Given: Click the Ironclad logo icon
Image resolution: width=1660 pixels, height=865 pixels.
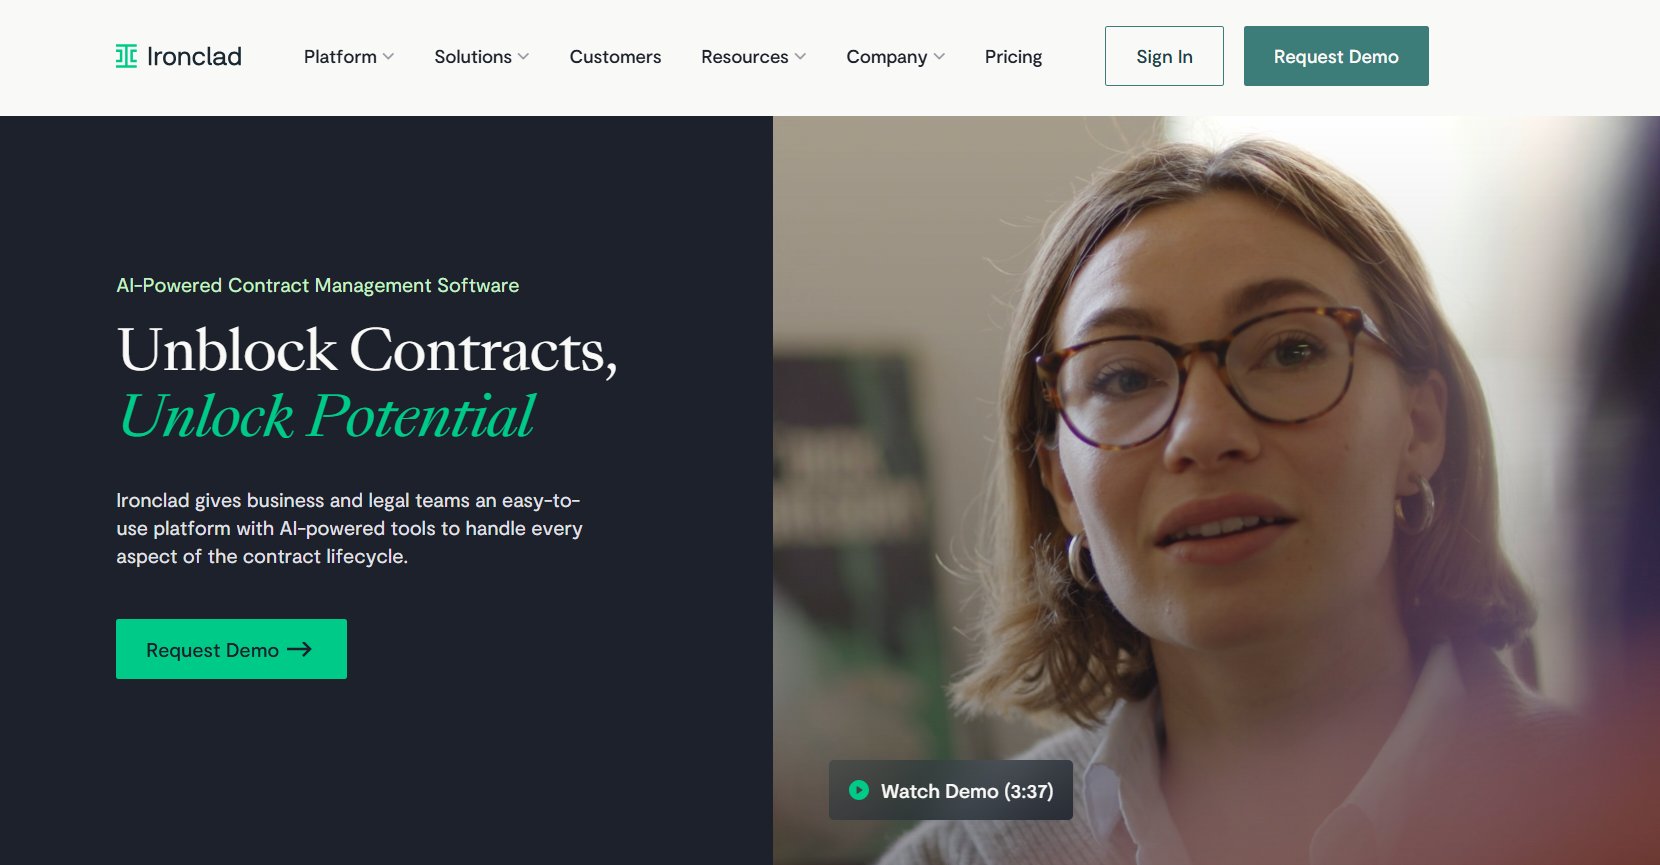Looking at the screenshot, I should click(x=126, y=56).
